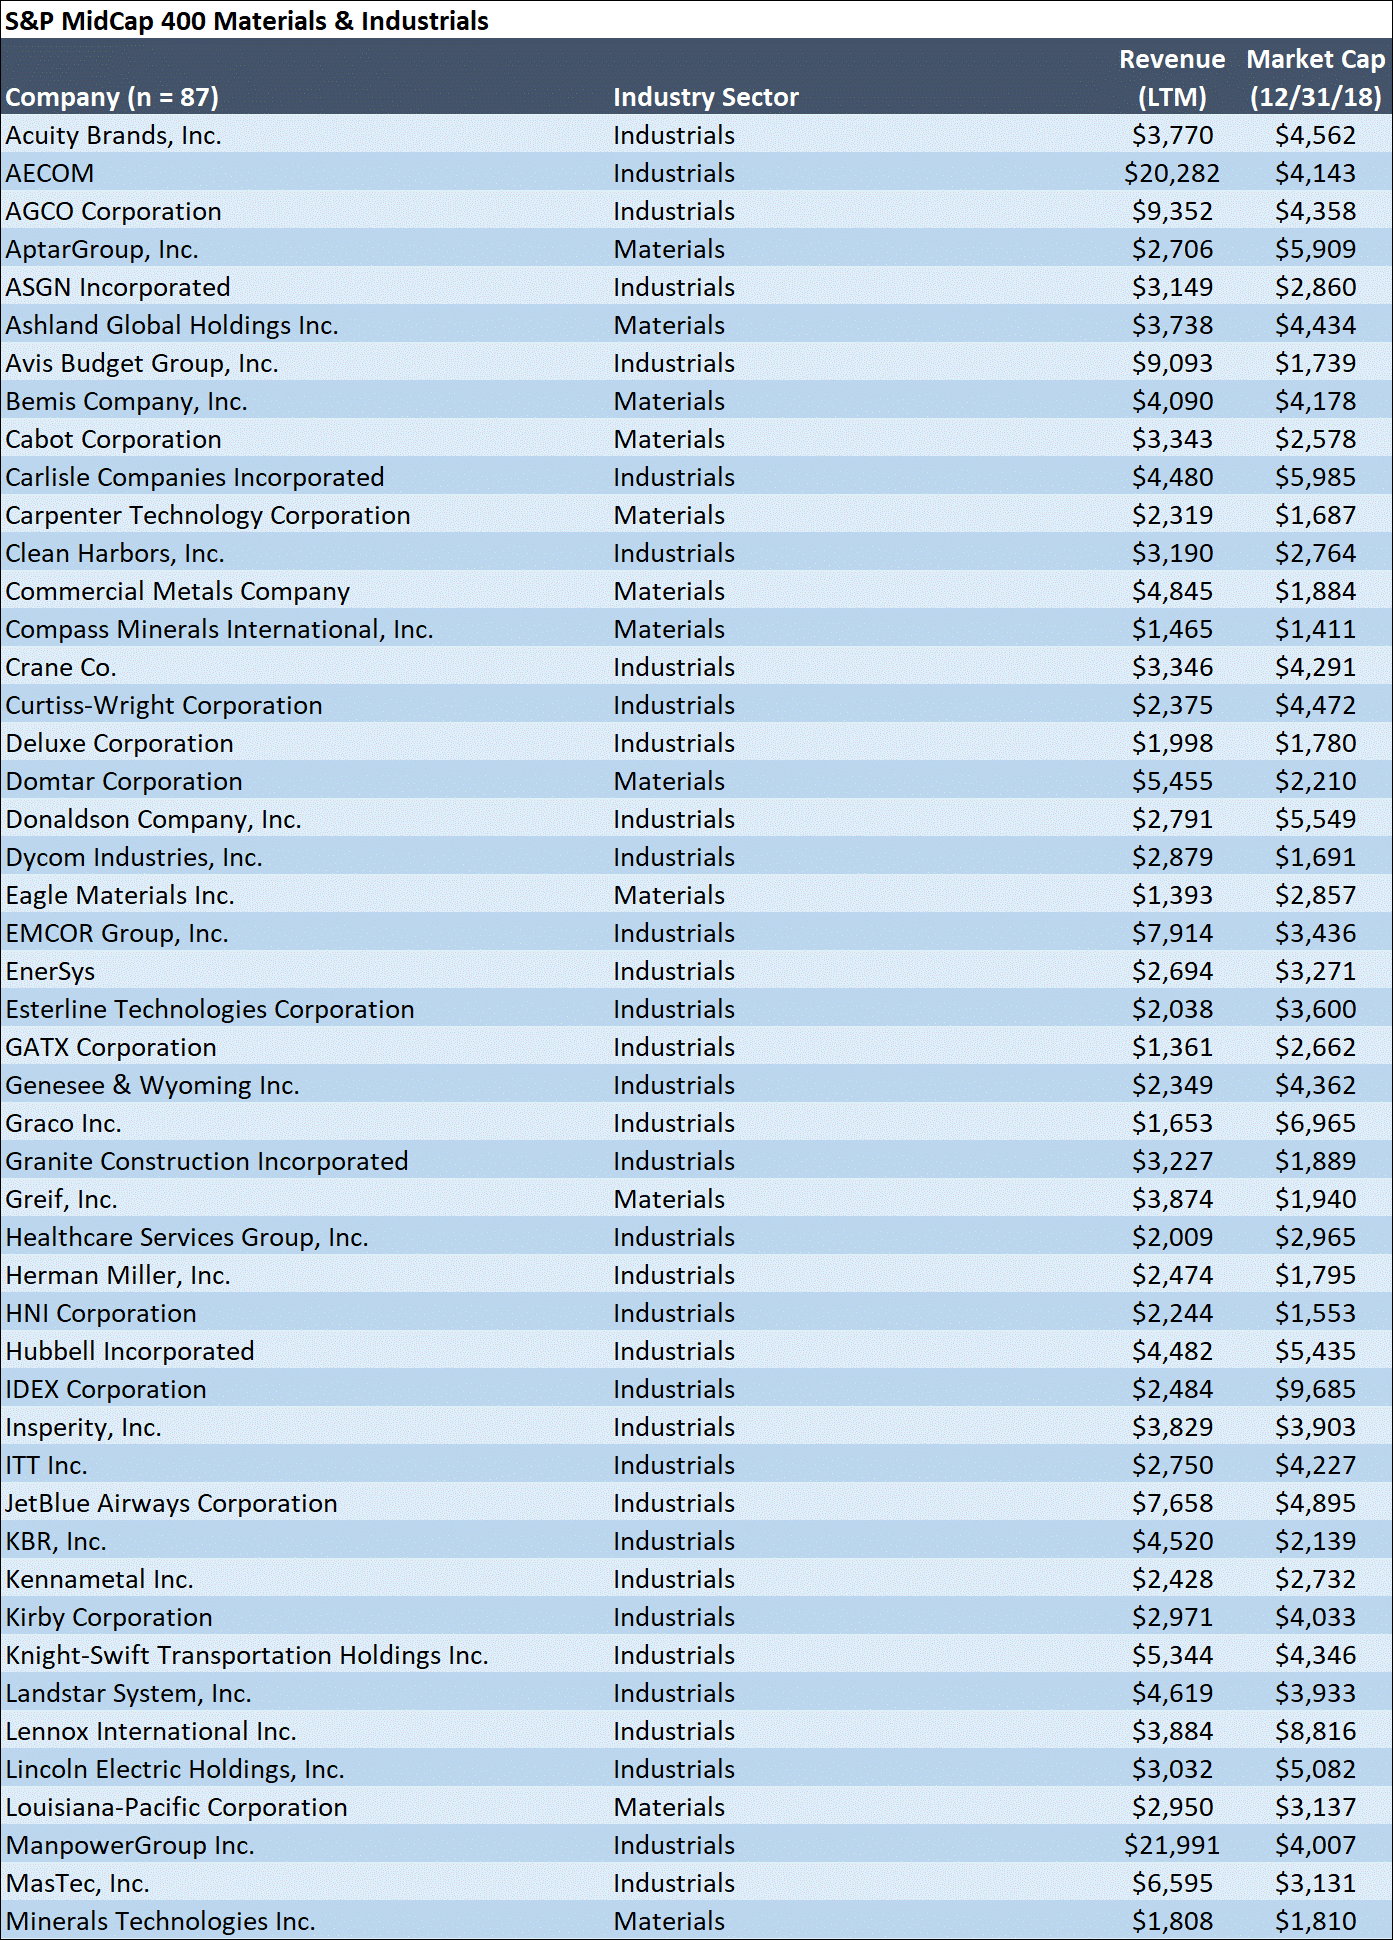Select 'Healthcare Services Group, Inc.' cell
This screenshot has height=1940, width=1393.
tap(187, 1237)
